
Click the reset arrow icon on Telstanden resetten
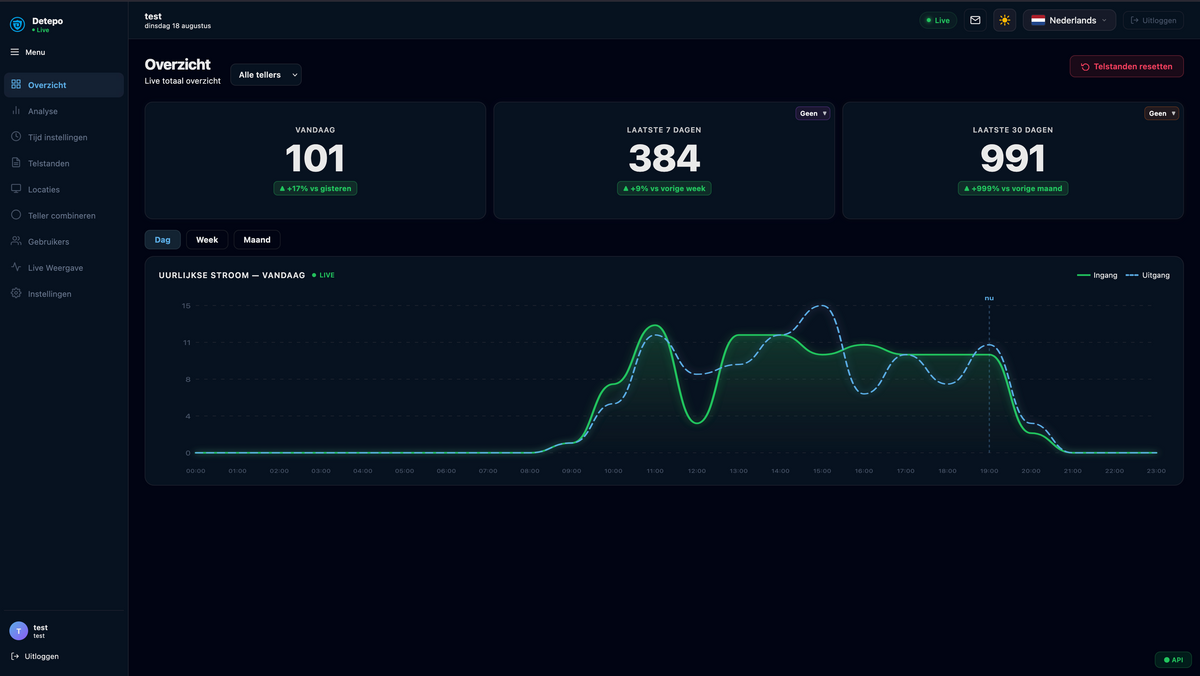click(1085, 67)
